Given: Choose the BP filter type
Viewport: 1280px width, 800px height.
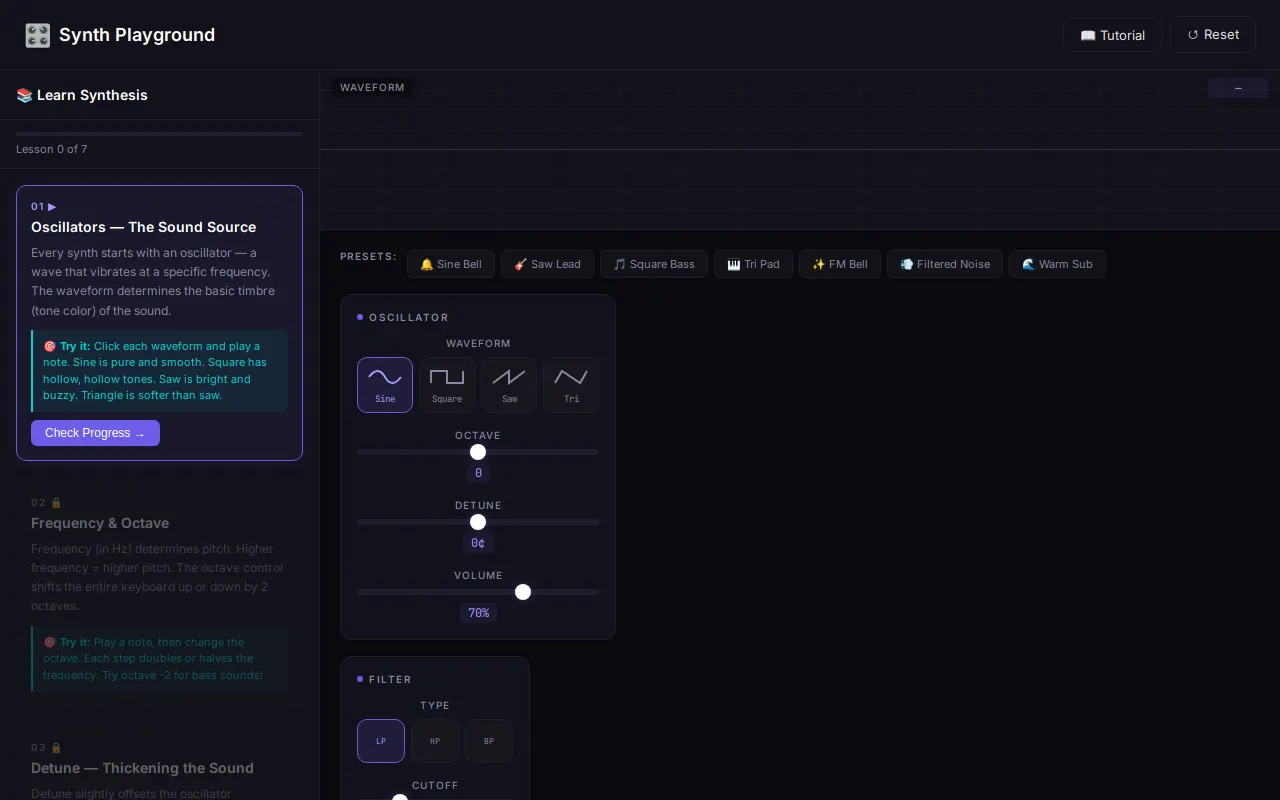Looking at the screenshot, I should pyautogui.click(x=489, y=741).
